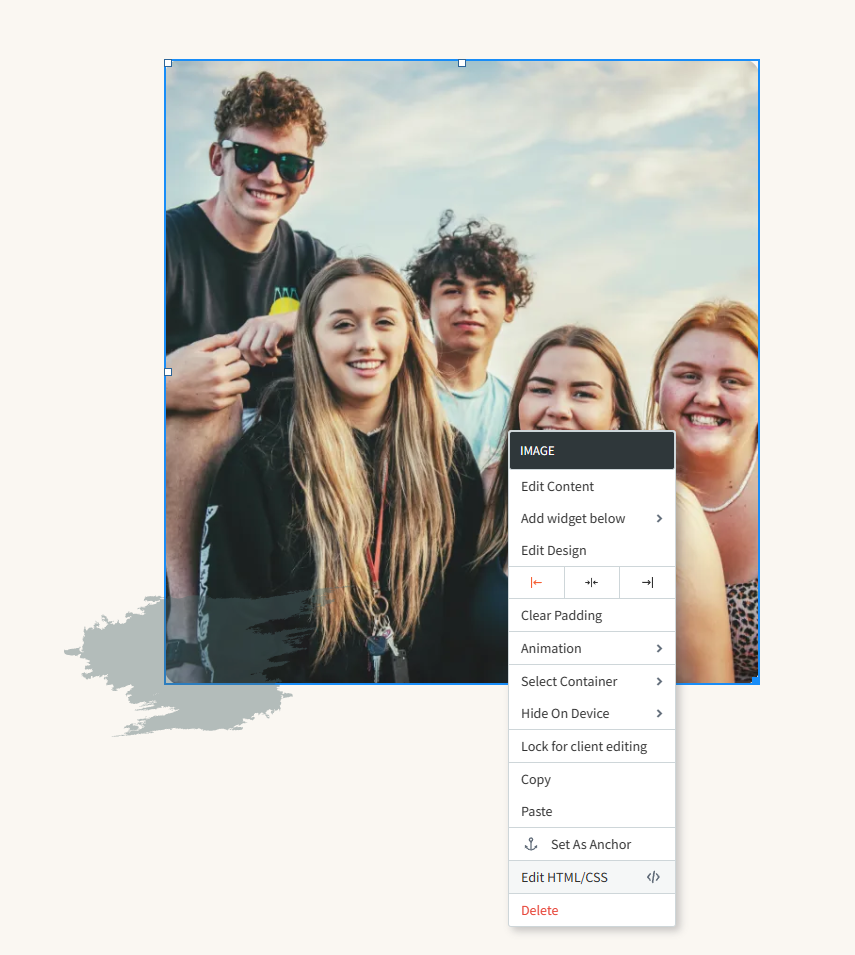Delete the image widget
This screenshot has width=855, height=955.
[x=539, y=910]
